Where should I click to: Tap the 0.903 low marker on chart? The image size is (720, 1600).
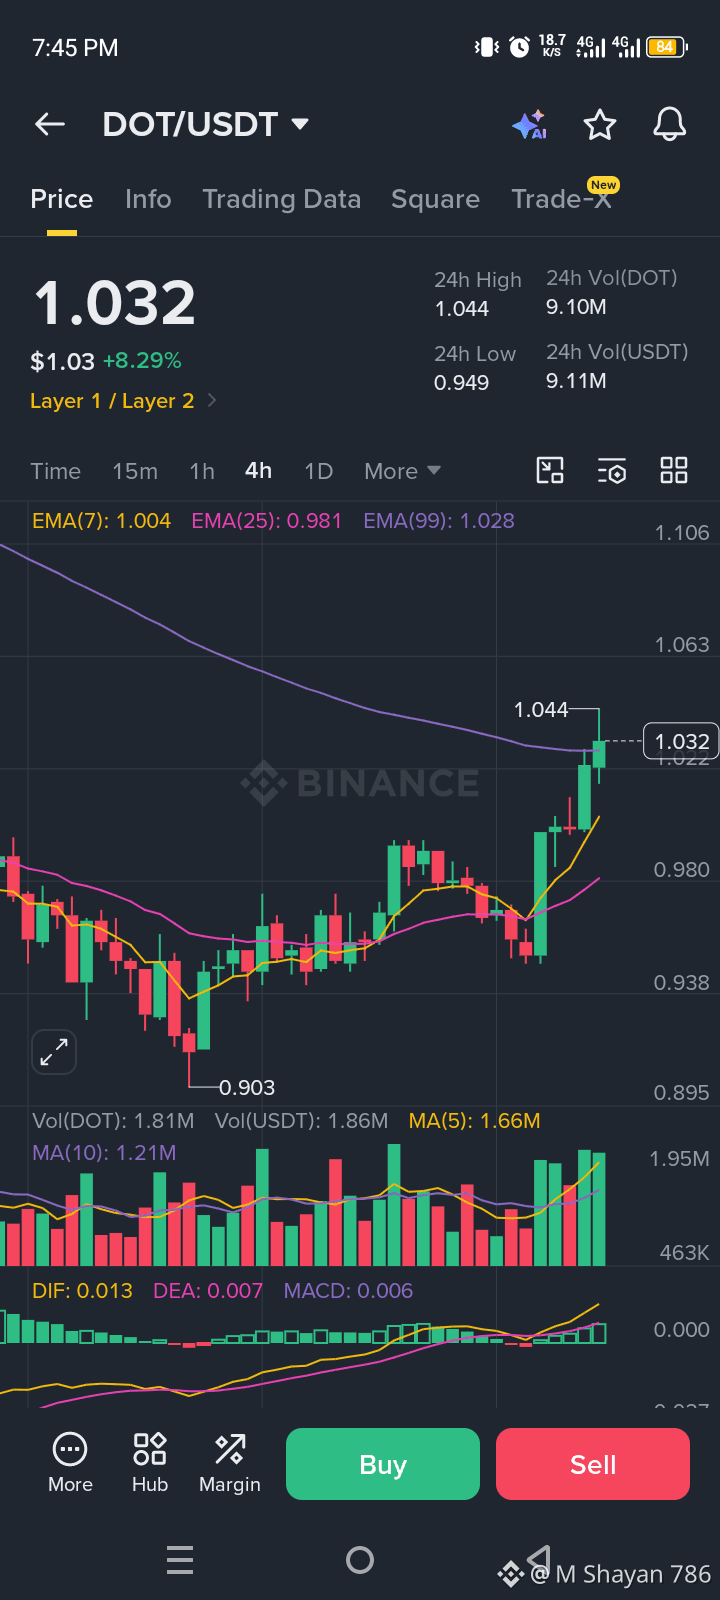click(246, 1088)
